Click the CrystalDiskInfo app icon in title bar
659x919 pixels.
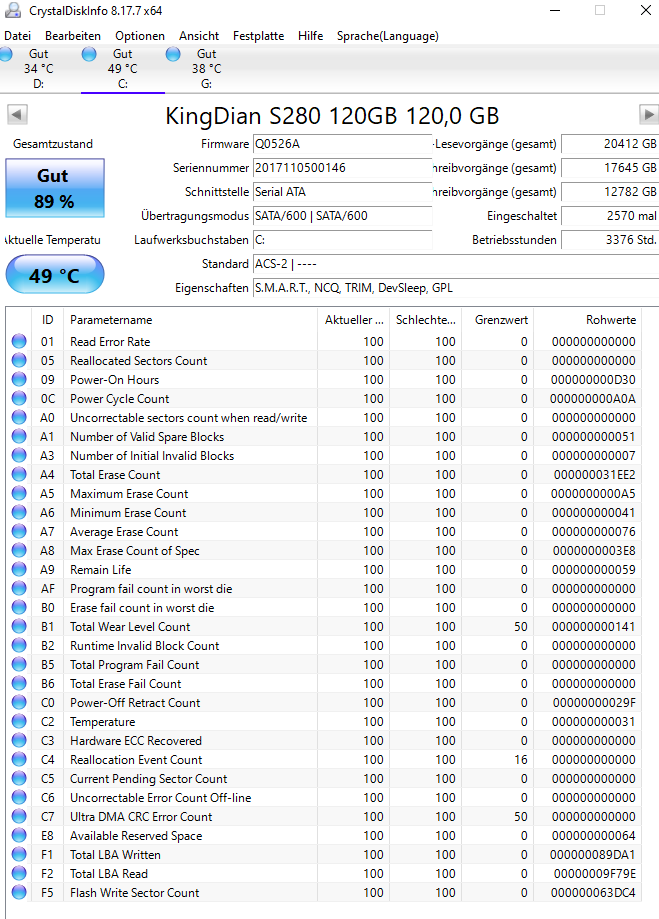coord(12,10)
